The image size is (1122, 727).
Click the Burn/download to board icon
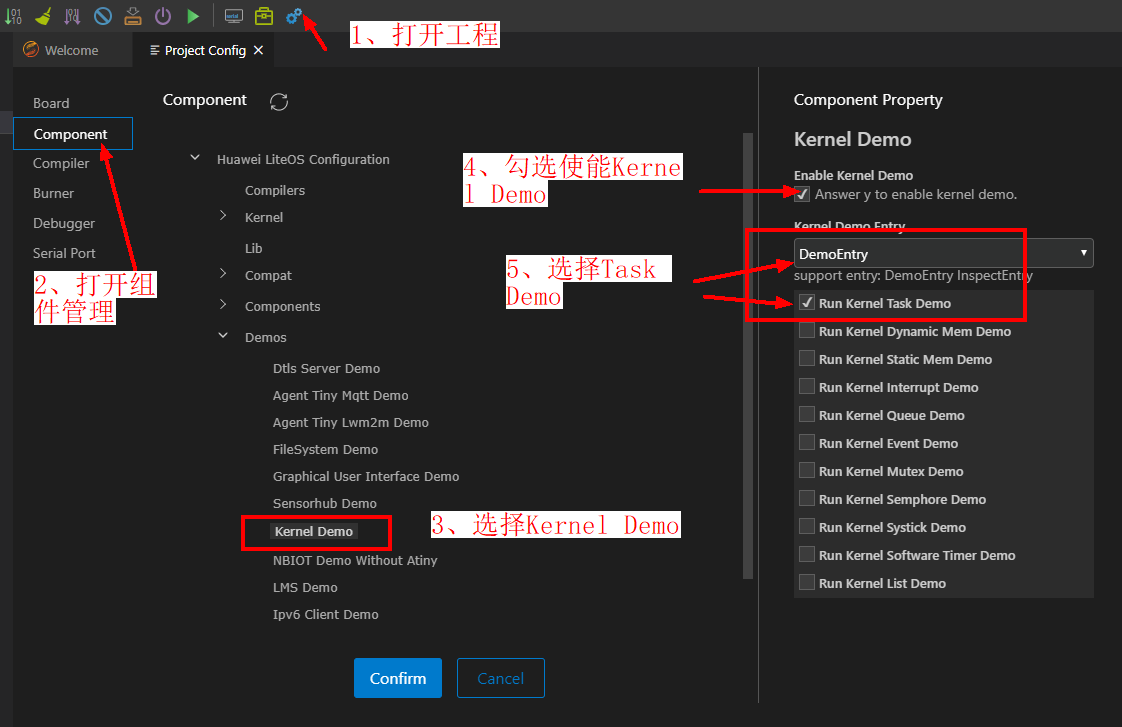coord(133,16)
